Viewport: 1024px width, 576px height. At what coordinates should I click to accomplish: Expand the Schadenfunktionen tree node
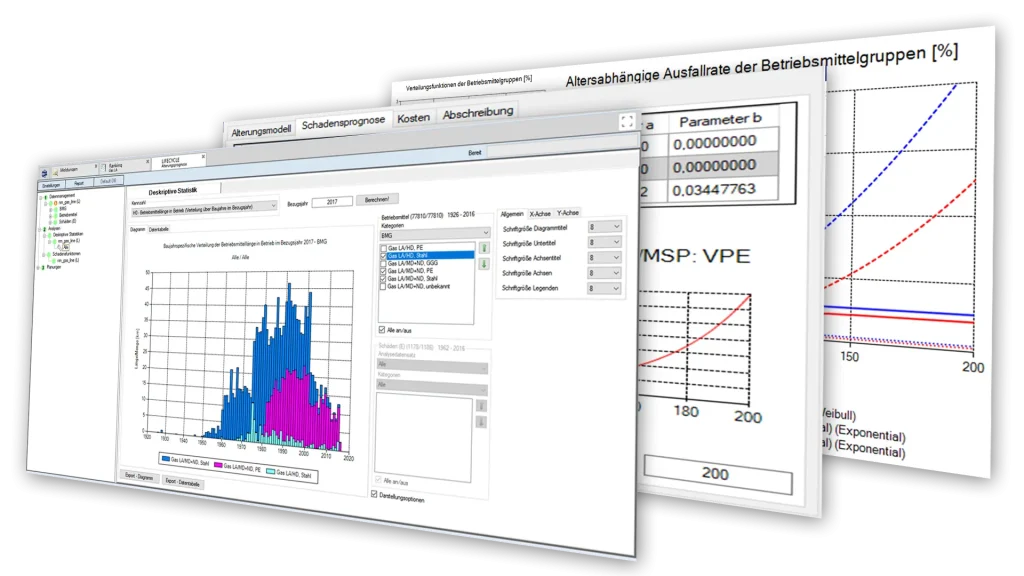point(44,254)
